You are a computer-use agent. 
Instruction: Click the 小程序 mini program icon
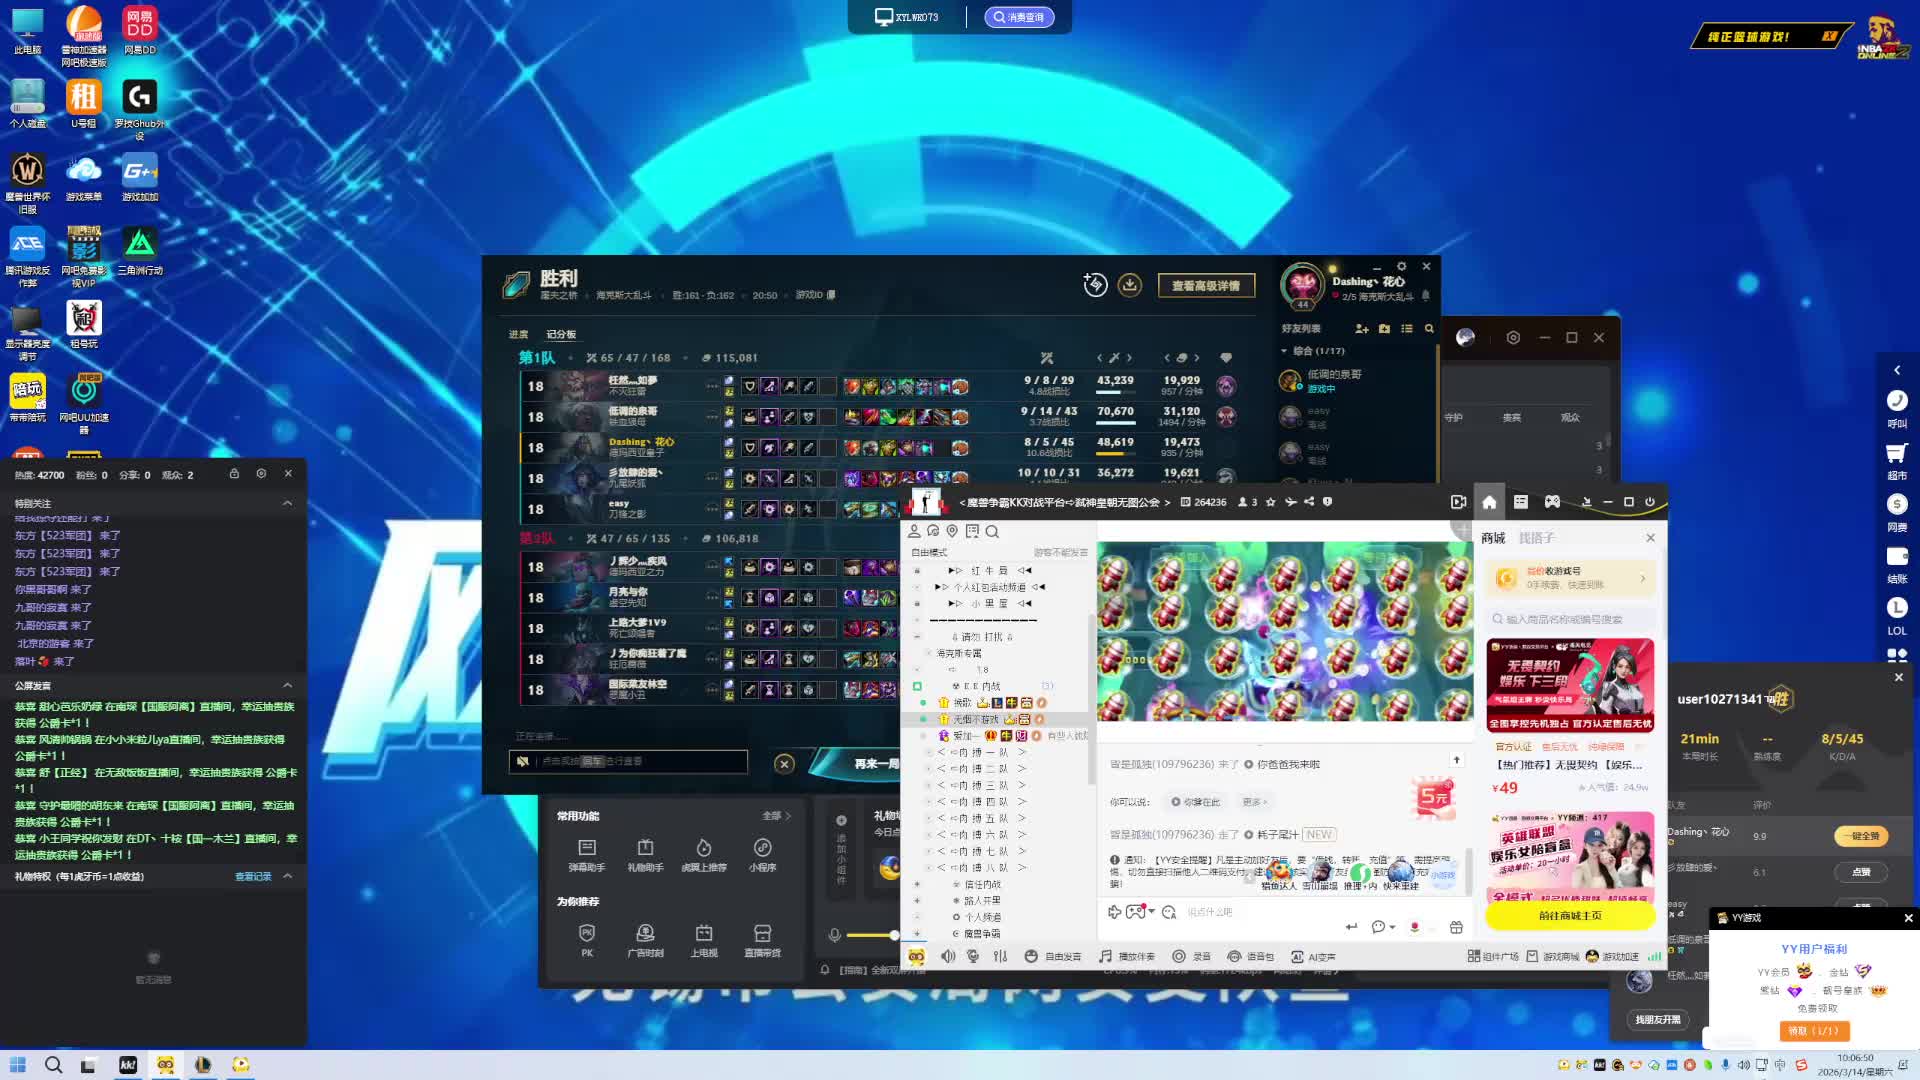(762, 847)
